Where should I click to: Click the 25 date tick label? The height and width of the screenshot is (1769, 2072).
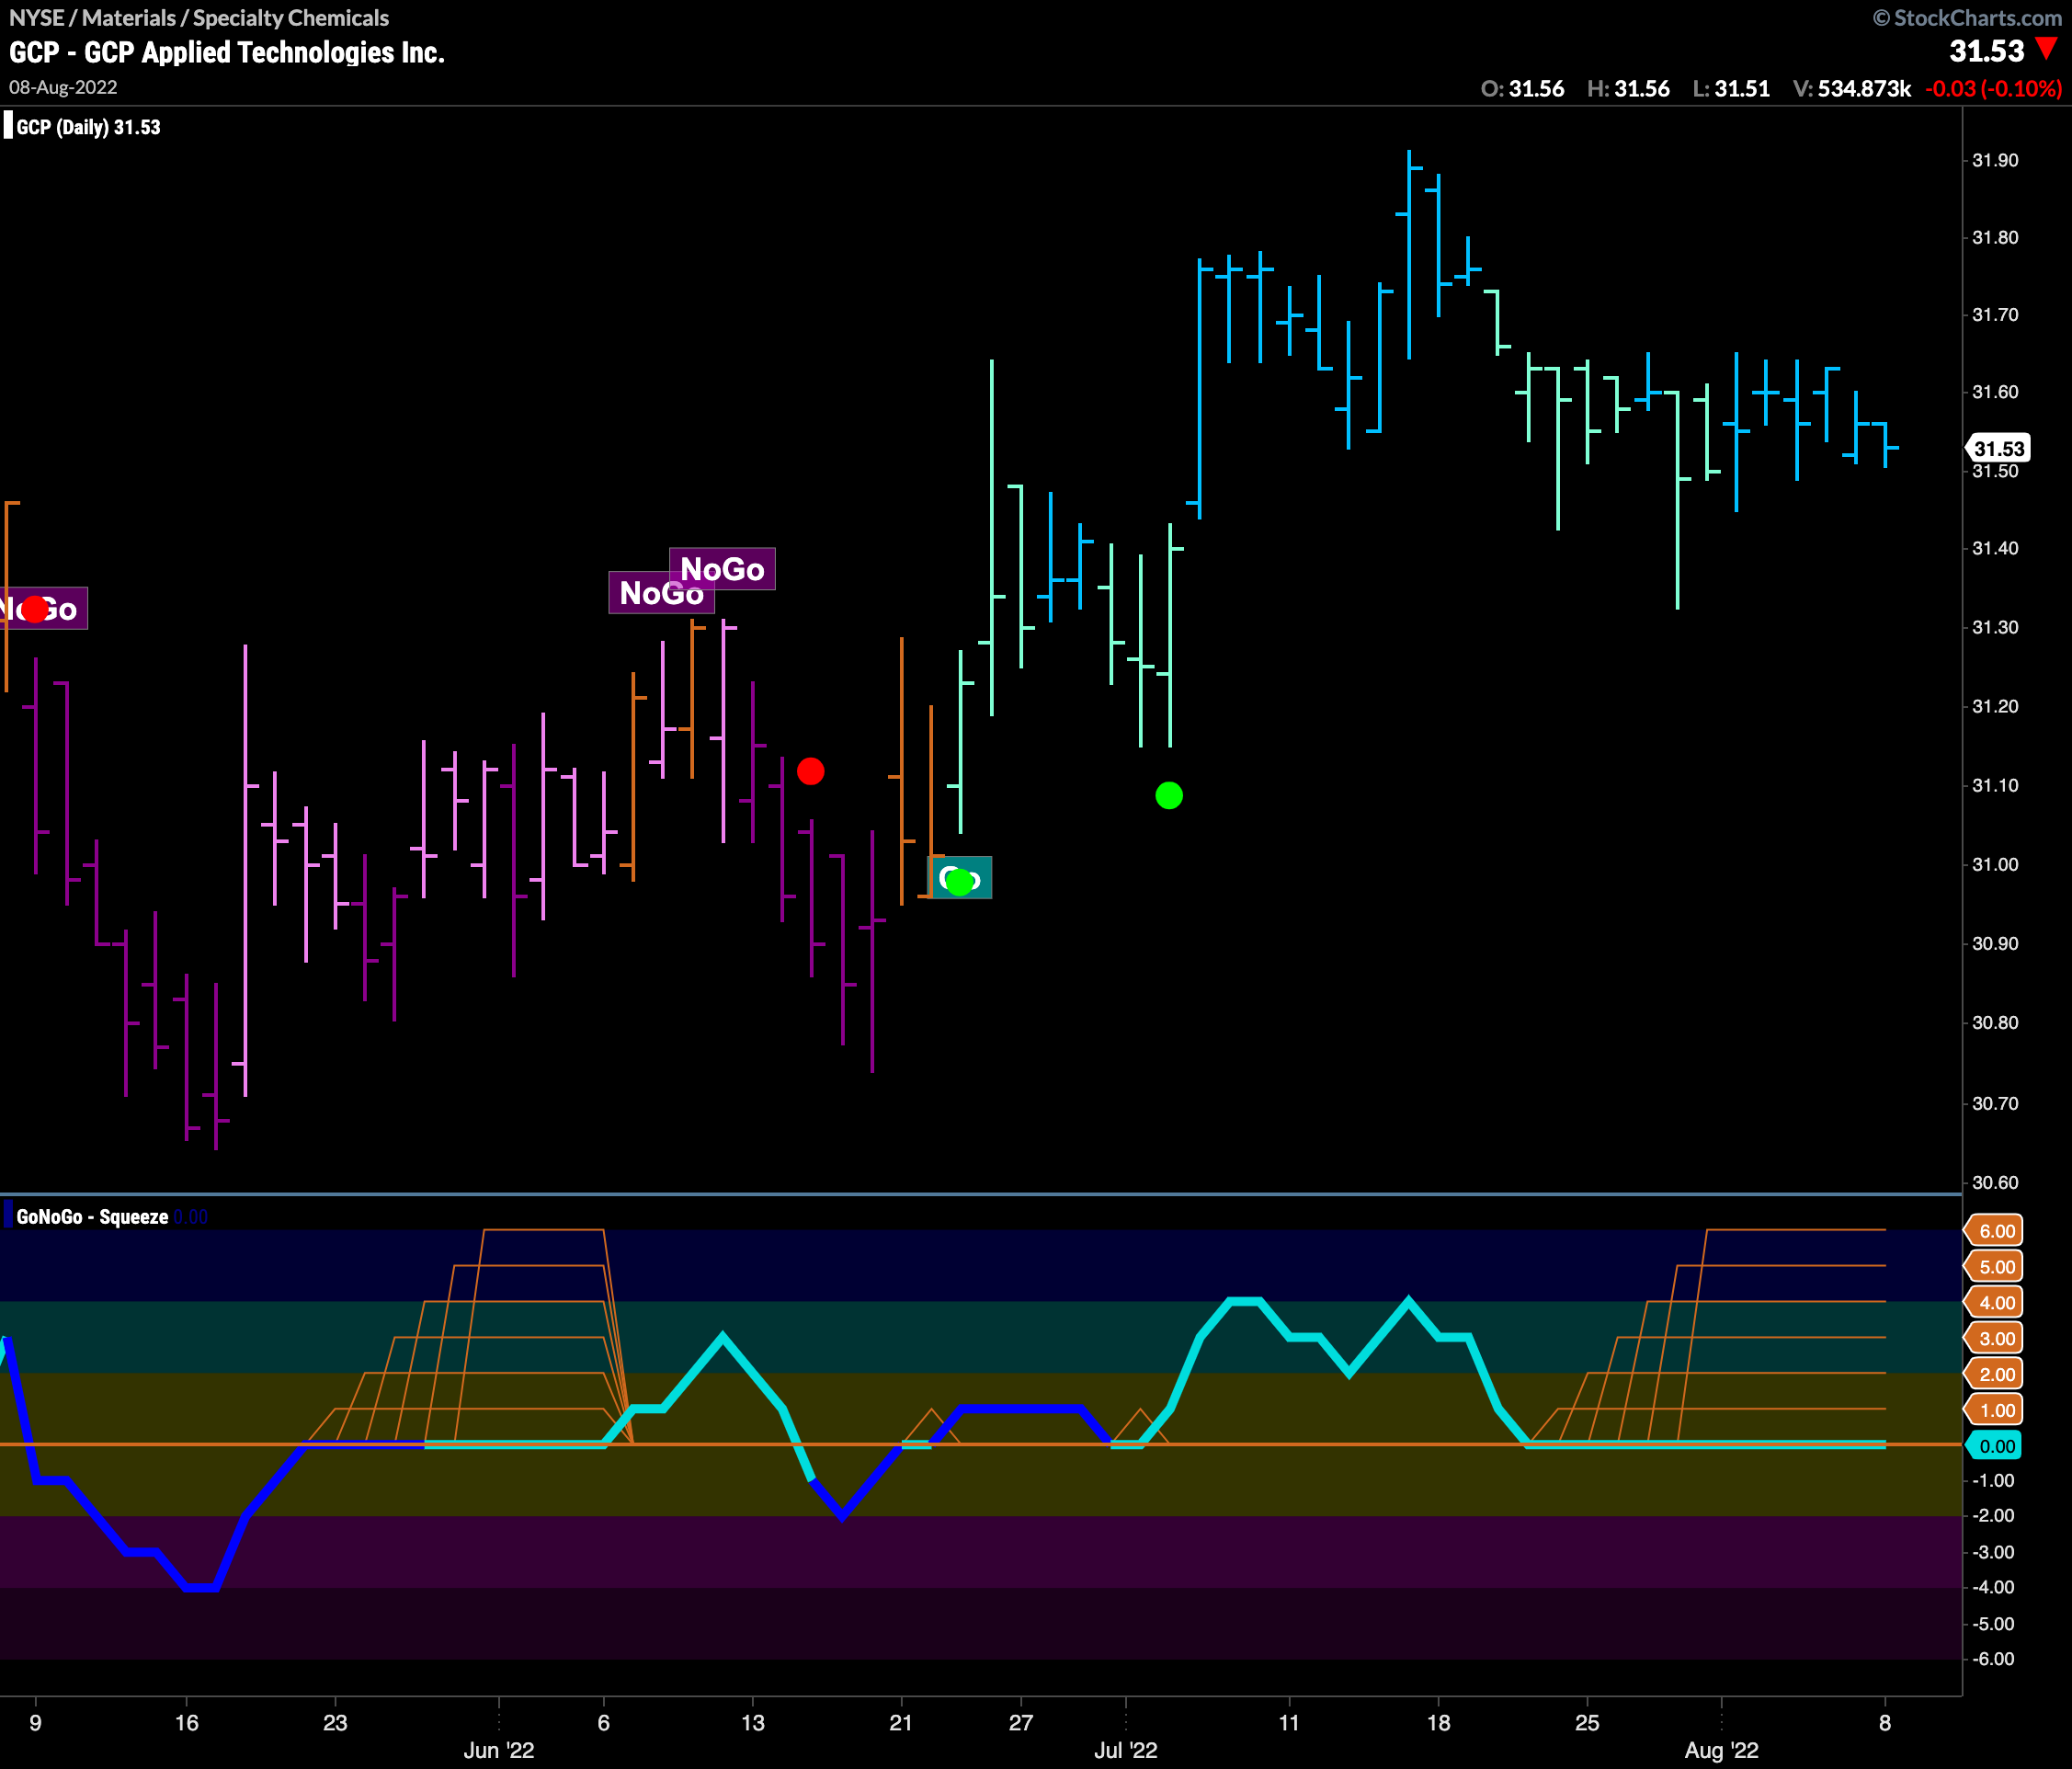pyautogui.click(x=1587, y=1722)
